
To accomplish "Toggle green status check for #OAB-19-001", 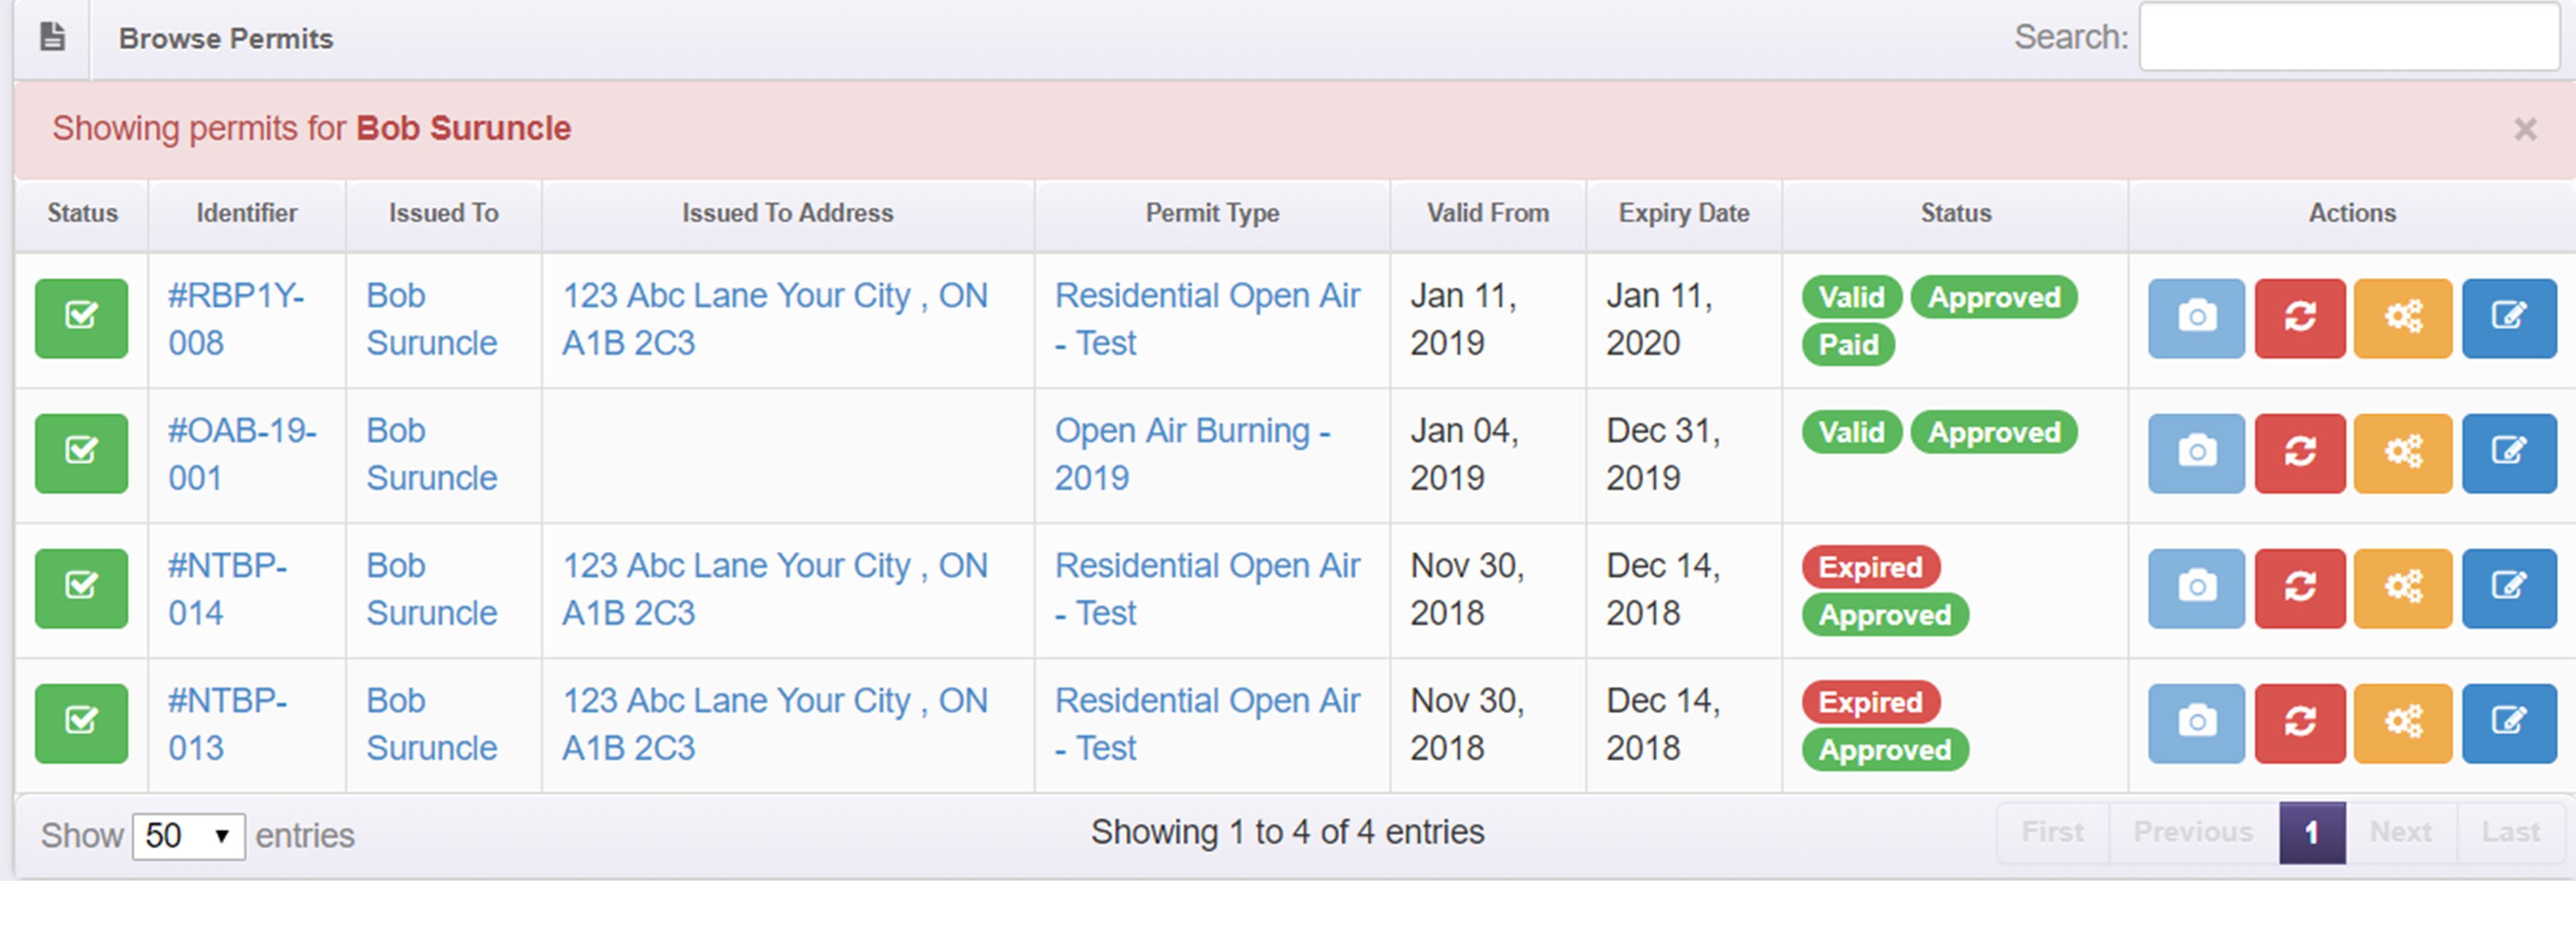I will [81, 453].
